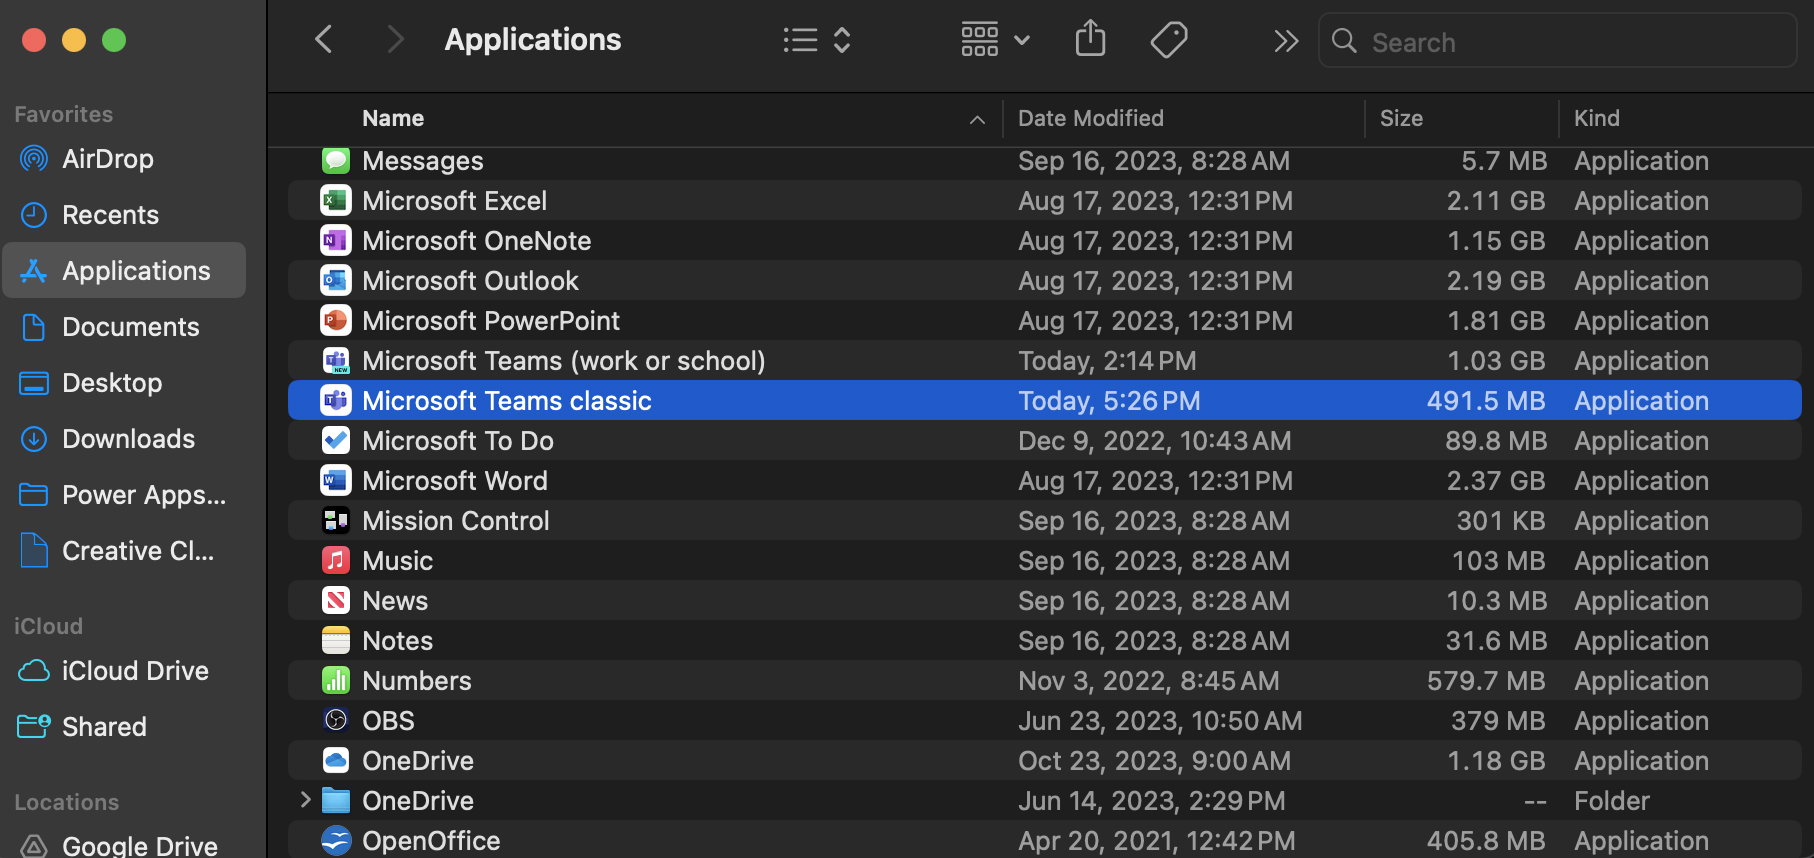1814x858 pixels.
Task: Open Recents in the sidebar
Action: [124, 215]
